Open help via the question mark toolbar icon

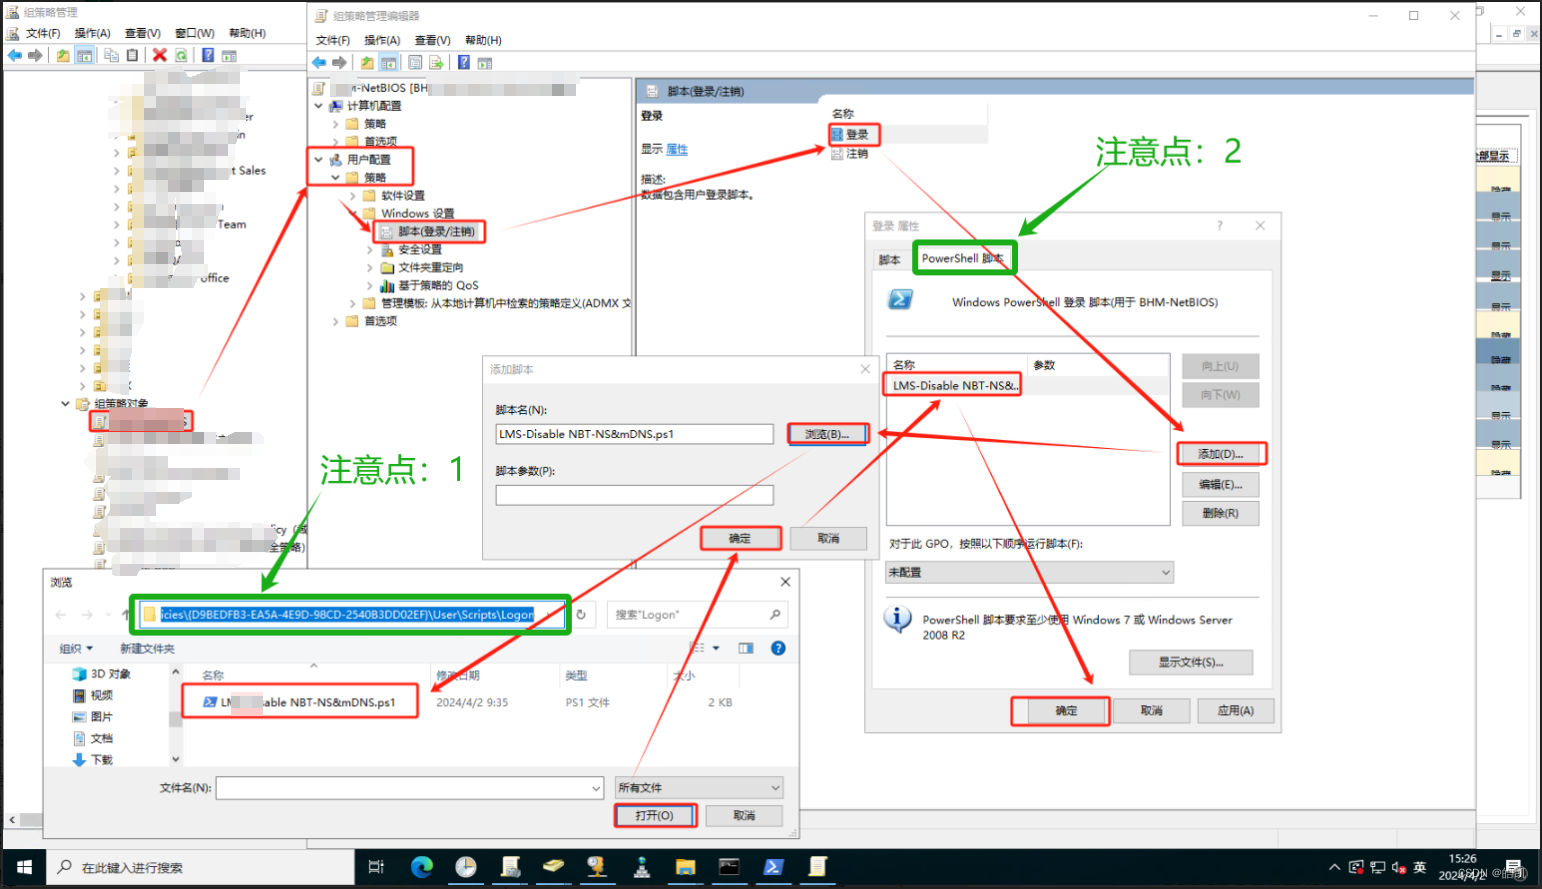pyautogui.click(x=463, y=62)
